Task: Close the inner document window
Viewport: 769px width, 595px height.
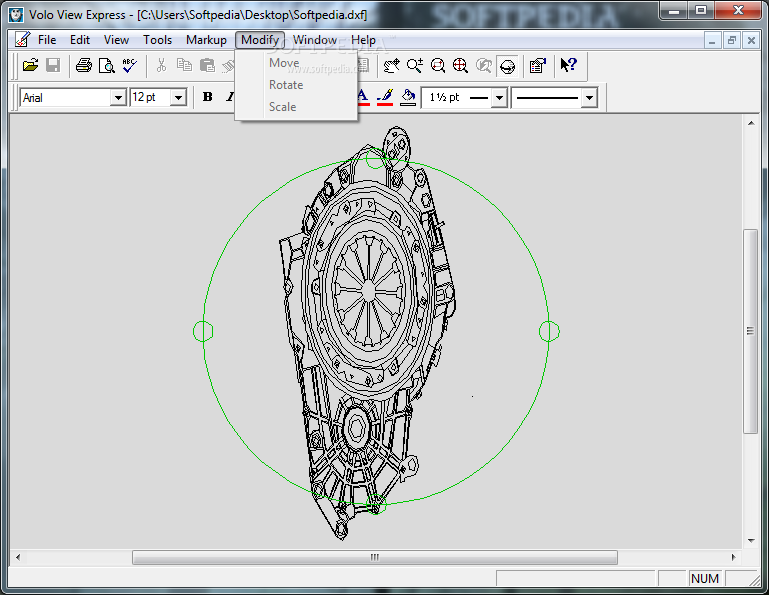Action: [x=751, y=40]
